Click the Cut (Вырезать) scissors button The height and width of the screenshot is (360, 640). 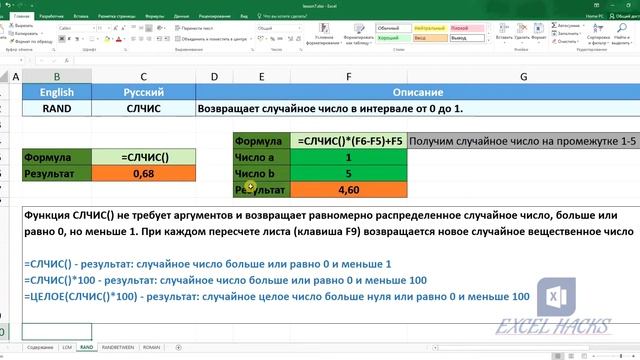click(21, 25)
